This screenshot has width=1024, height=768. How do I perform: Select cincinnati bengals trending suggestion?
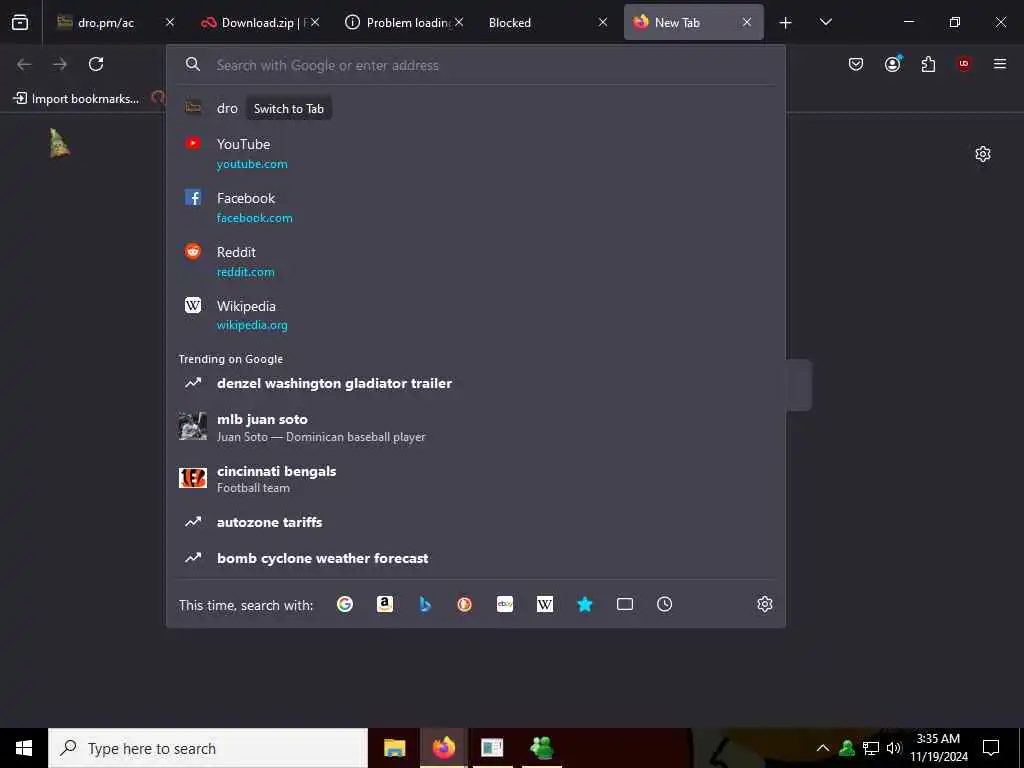point(475,479)
